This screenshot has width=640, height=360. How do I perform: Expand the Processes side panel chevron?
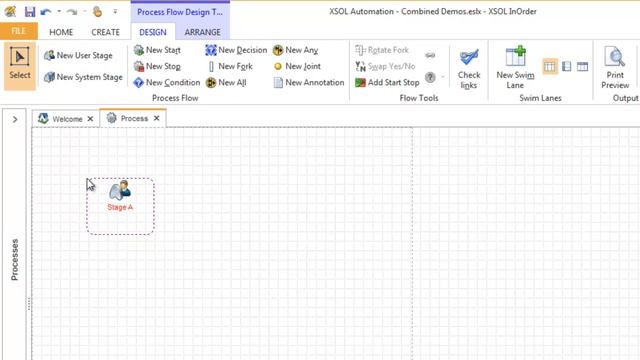click(x=15, y=120)
